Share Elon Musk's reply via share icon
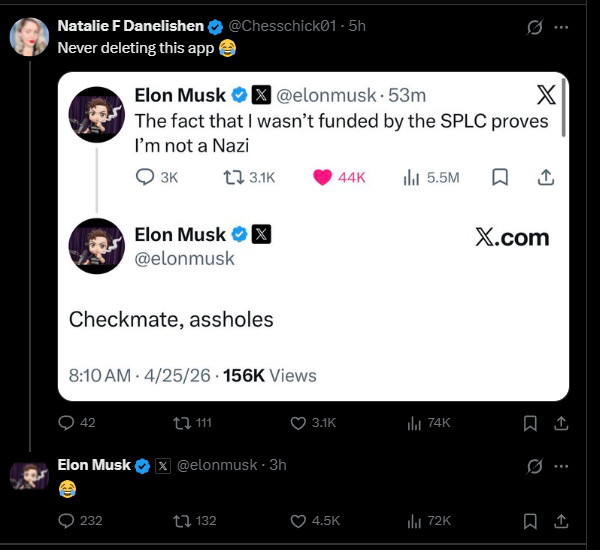Screen dimensions: 600x550 pos(561,520)
